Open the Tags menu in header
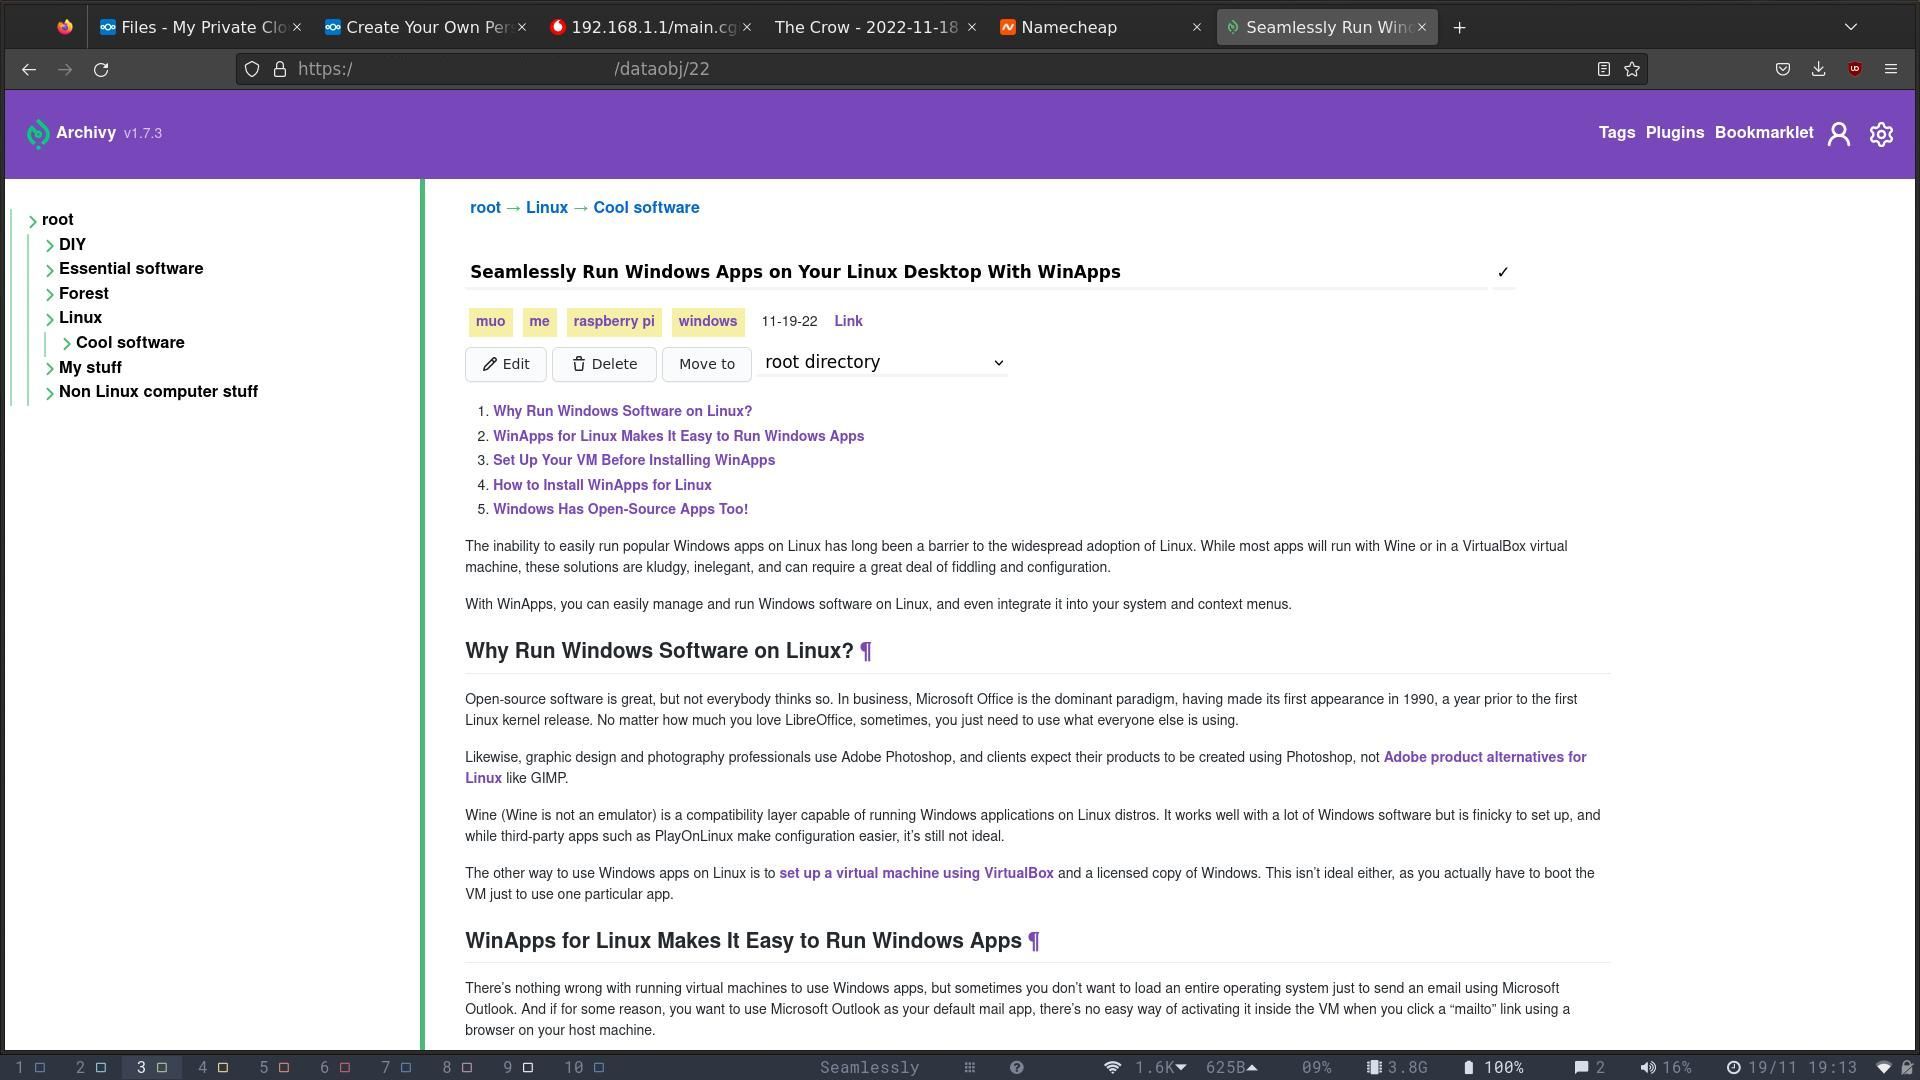 (1616, 133)
